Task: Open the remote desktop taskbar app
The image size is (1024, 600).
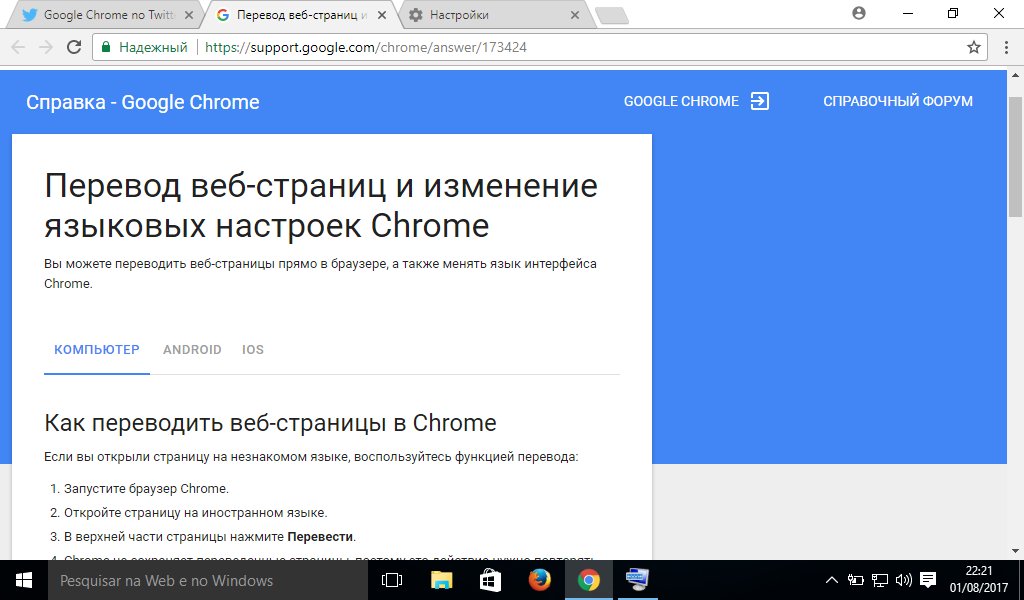Action: (x=637, y=580)
